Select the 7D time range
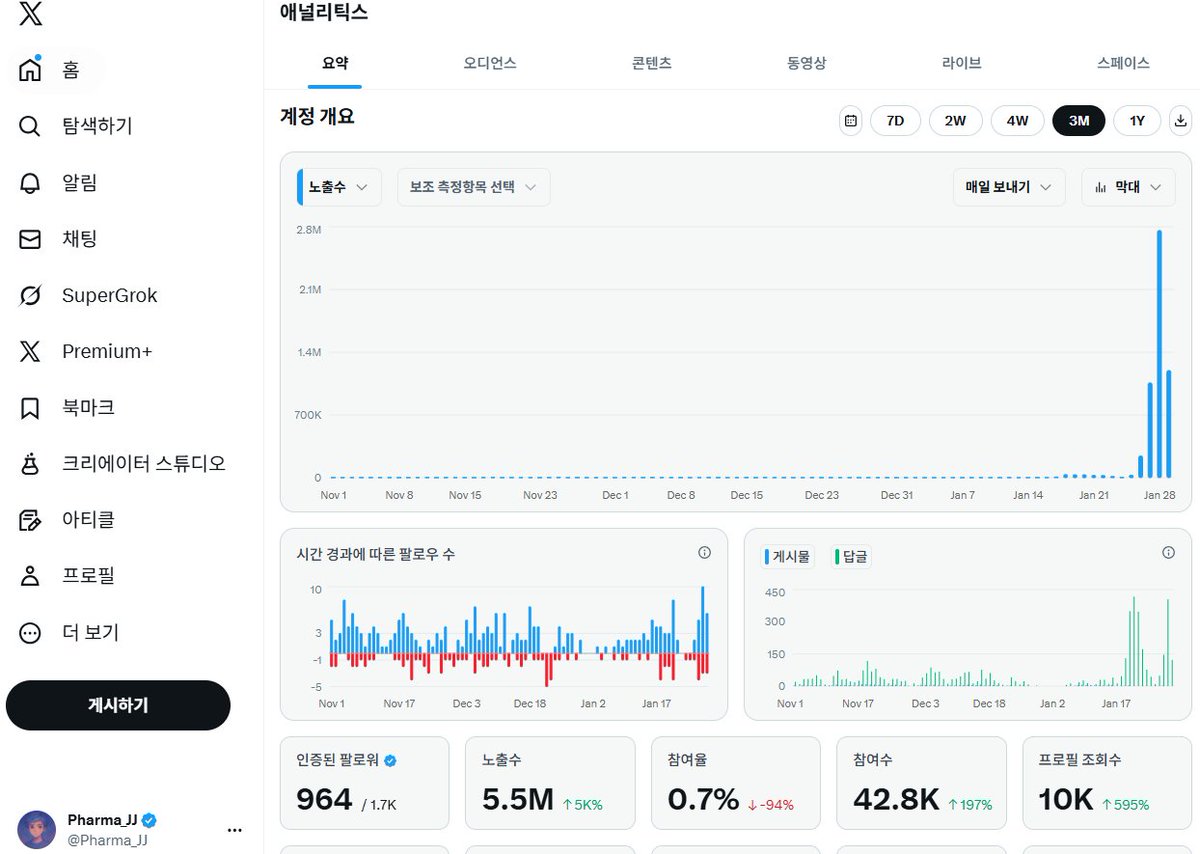The width and height of the screenshot is (1200, 854). [895, 121]
